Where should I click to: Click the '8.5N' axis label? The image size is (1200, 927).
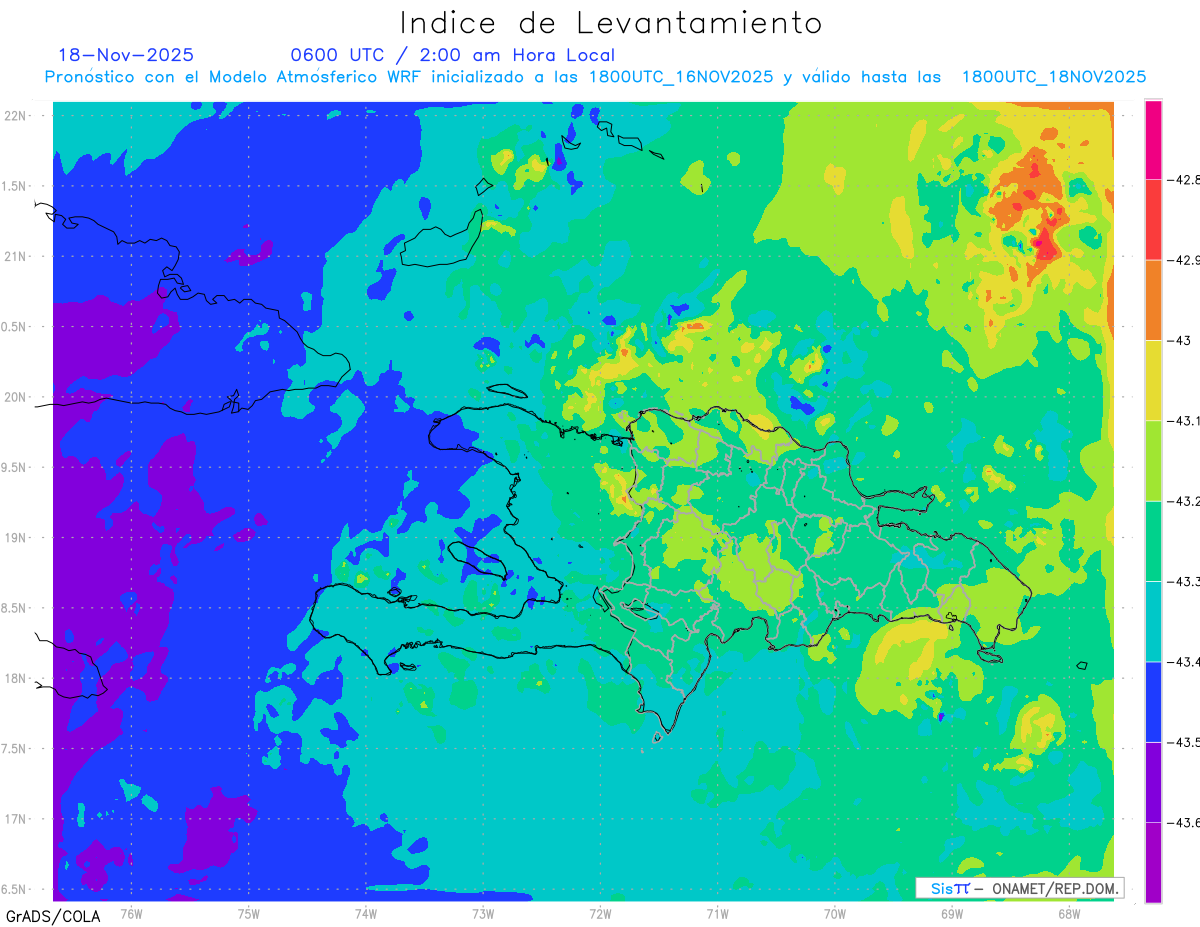15,608
